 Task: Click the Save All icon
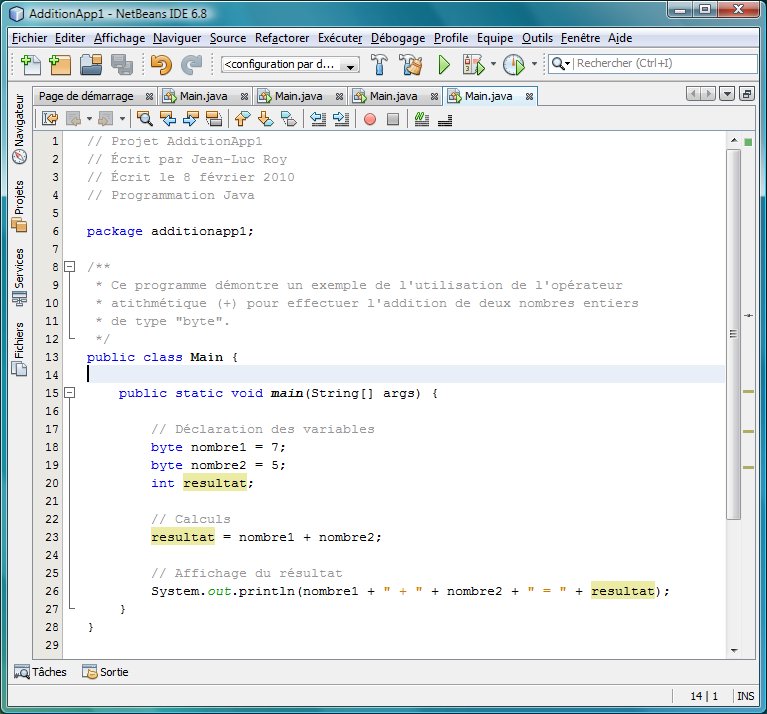(121, 65)
